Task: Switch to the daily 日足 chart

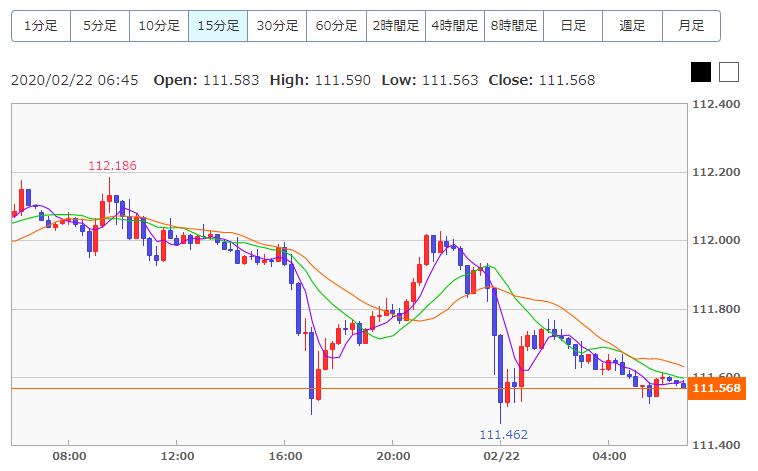Action: pos(573,26)
